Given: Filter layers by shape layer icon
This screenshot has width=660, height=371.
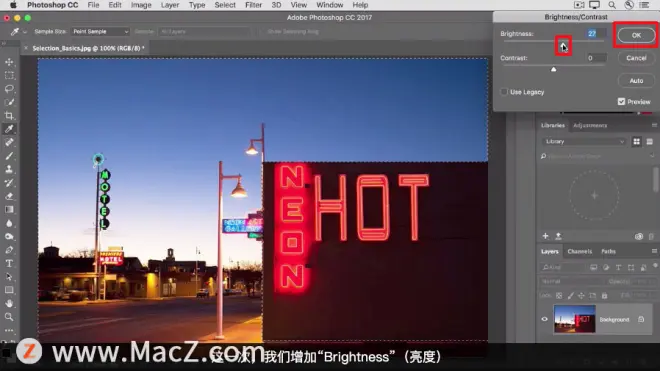Looking at the screenshot, I should [631, 267].
